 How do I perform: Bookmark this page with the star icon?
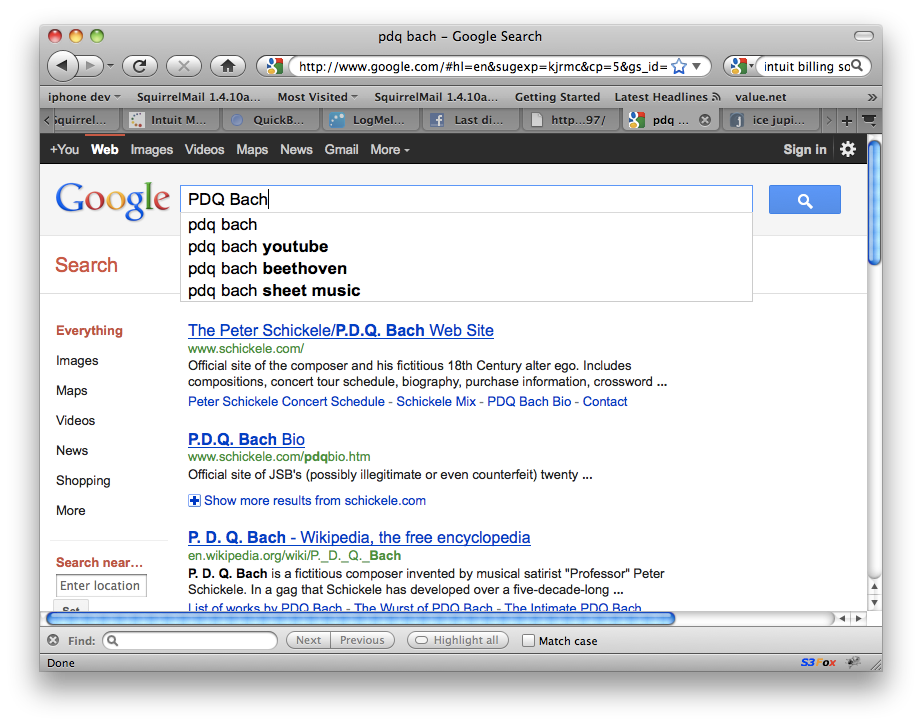(679, 66)
